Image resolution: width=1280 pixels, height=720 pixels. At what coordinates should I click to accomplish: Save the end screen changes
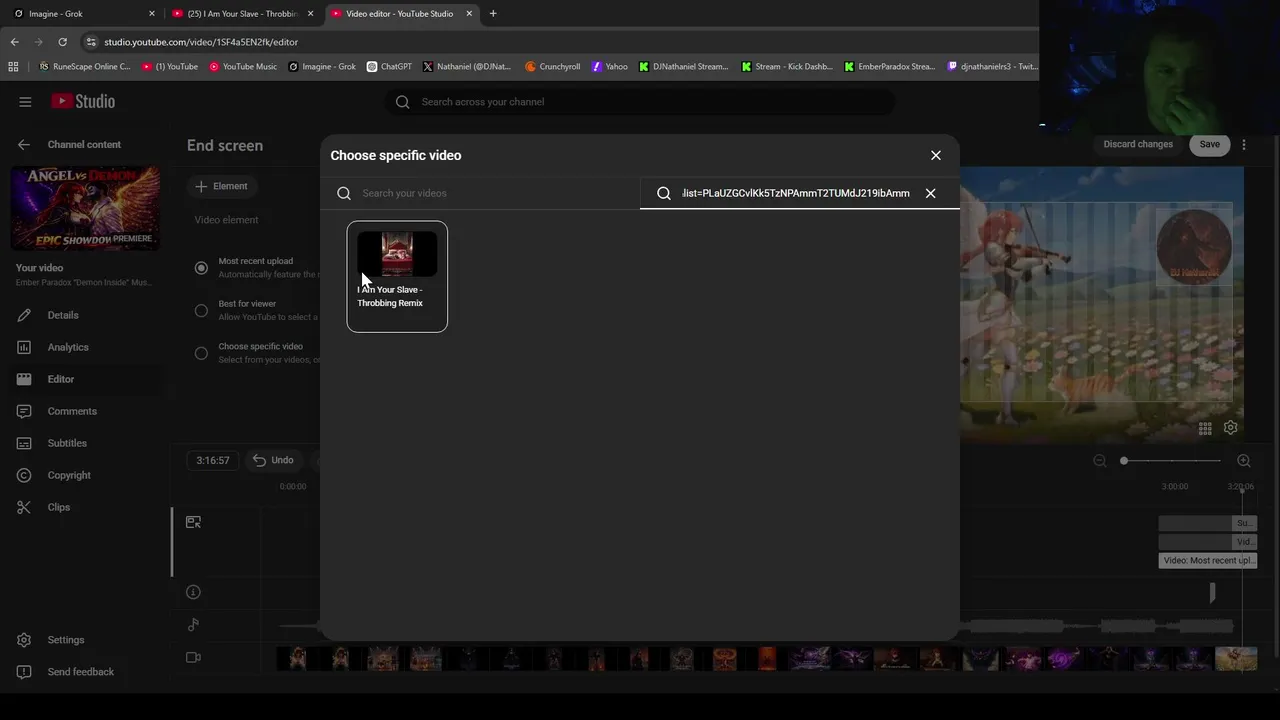[1210, 144]
